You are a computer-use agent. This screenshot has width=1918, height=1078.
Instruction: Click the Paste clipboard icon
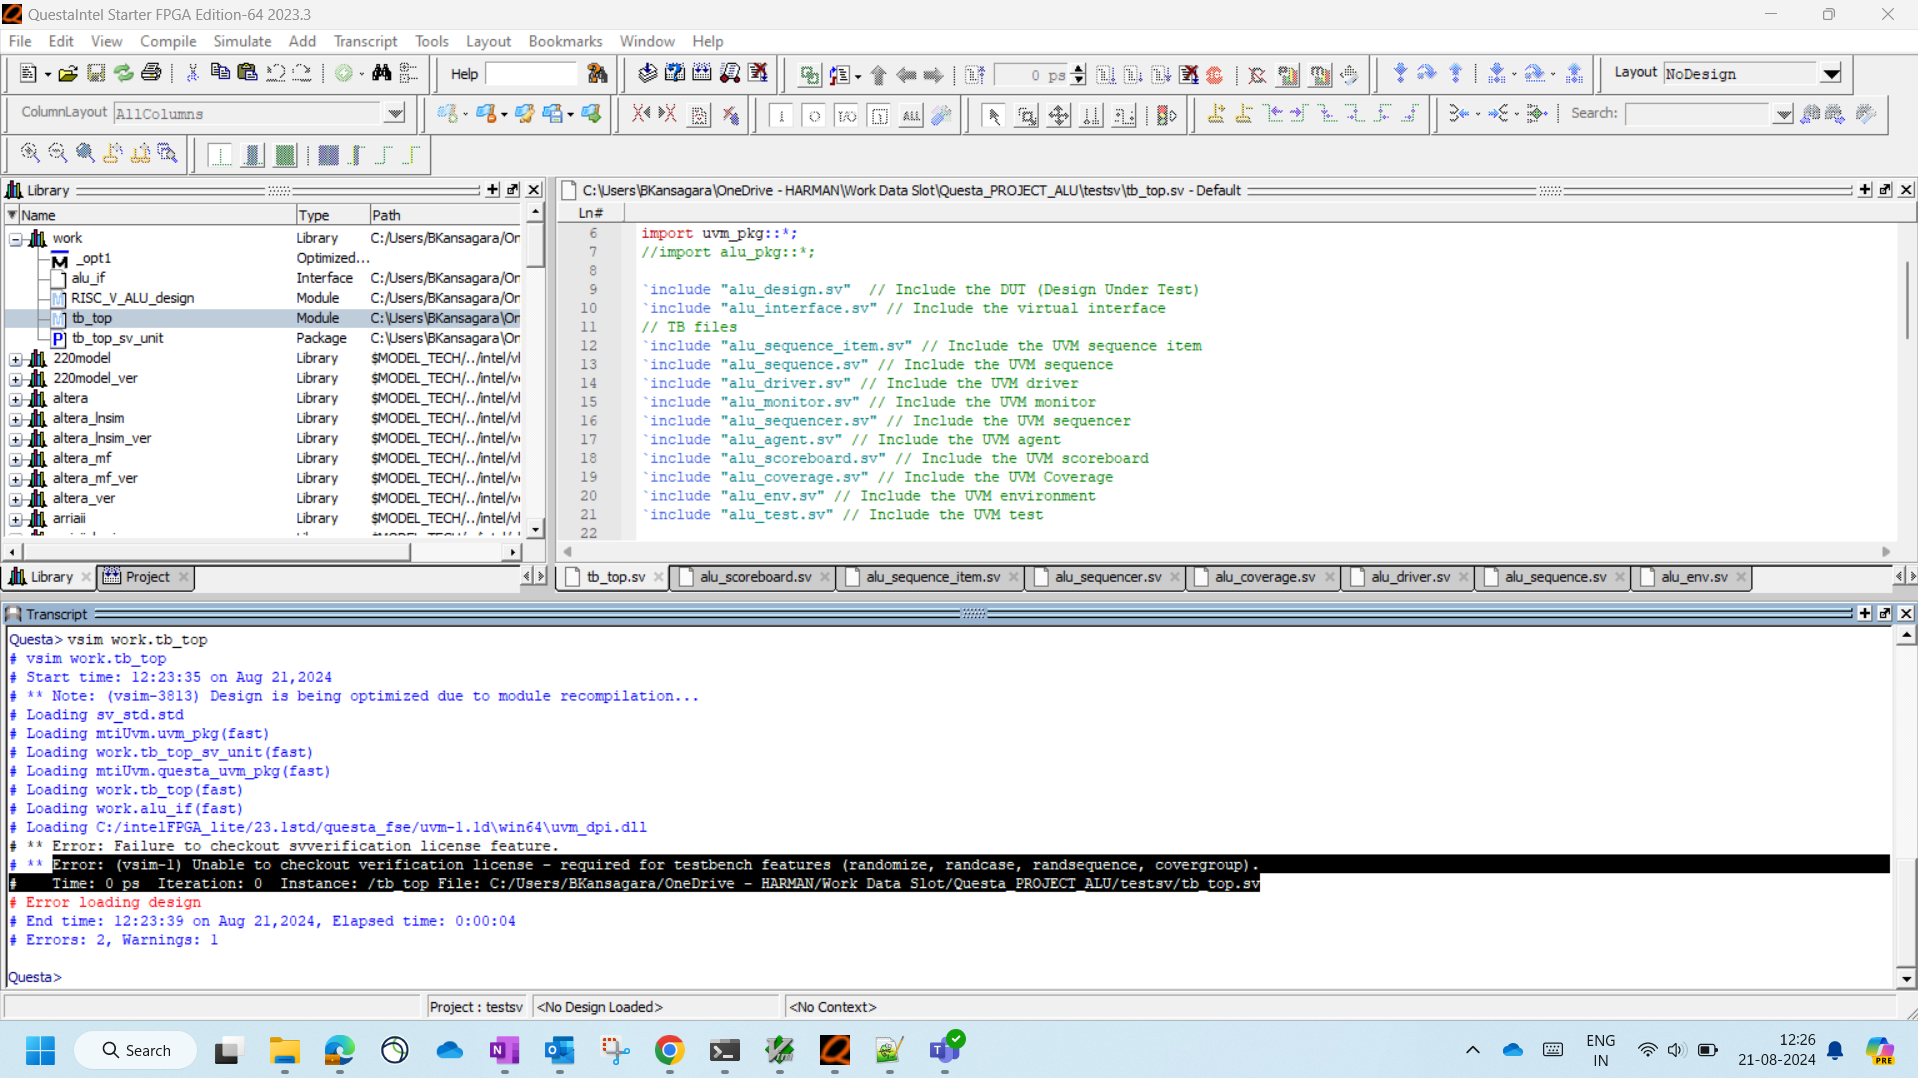[247, 74]
